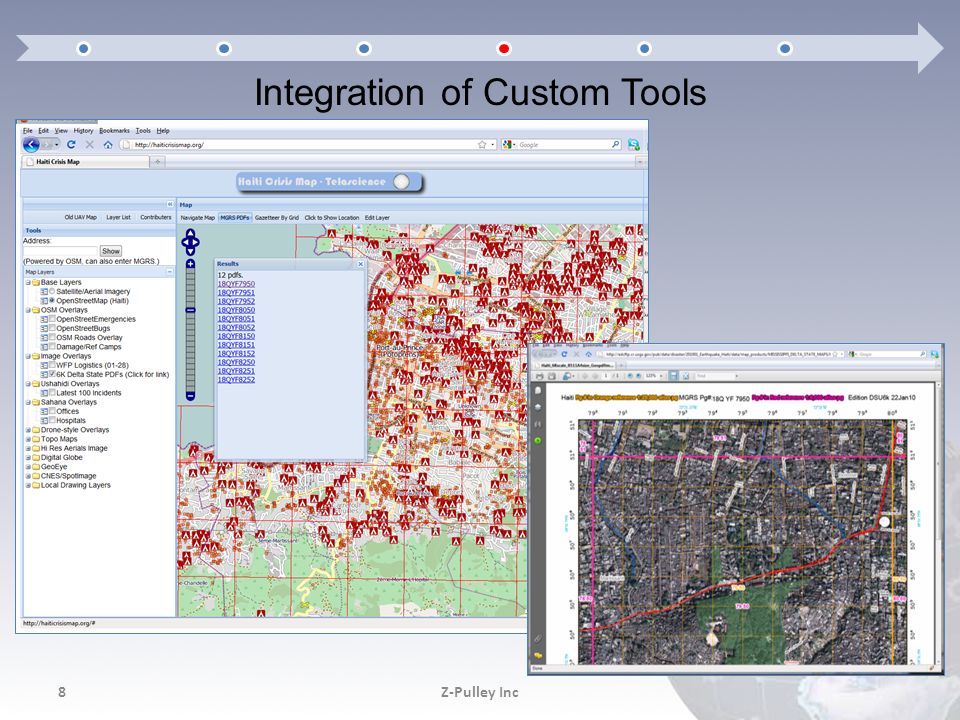This screenshot has width=960, height=720.
Task: Open pages panel icon in PDF sidebar
Action: [x=538, y=391]
